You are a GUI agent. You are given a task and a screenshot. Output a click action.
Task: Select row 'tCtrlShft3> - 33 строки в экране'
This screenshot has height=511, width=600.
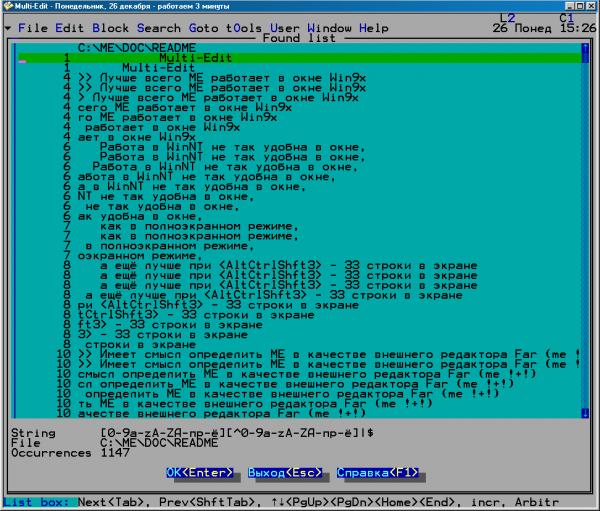pyautogui.click(x=299, y=315)
